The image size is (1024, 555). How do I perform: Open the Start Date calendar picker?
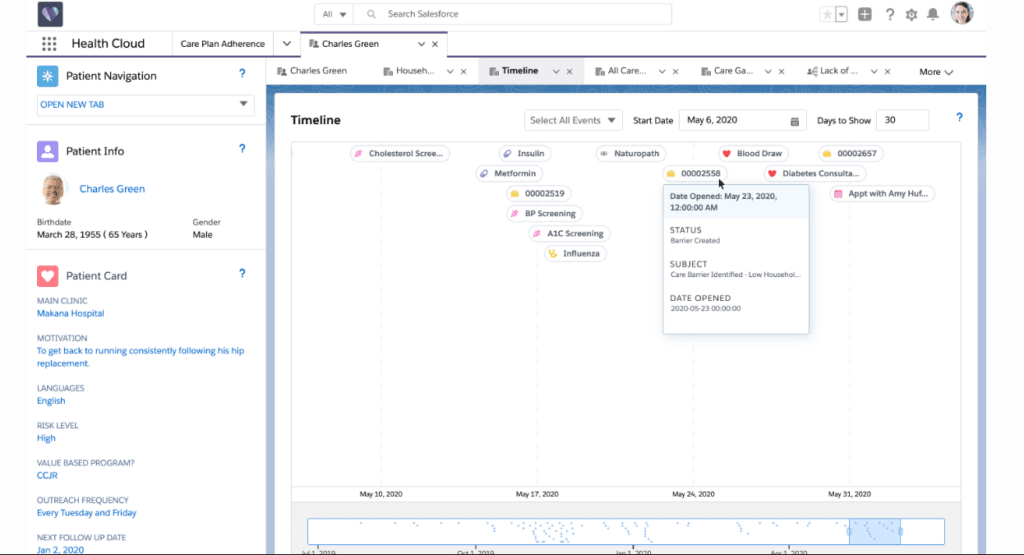795,121
